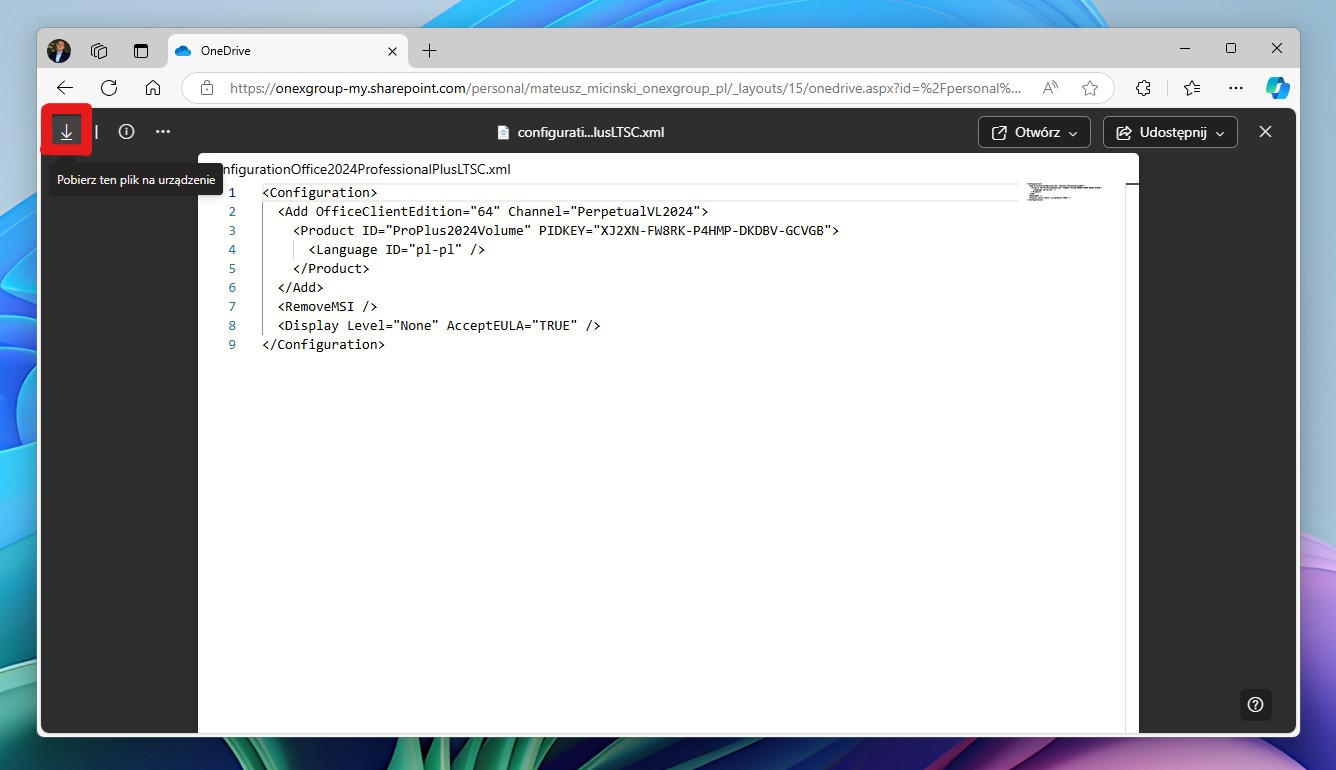Open the workspaces icon
The height and width of the screenshot is (770, 1336).
(99, 50)
